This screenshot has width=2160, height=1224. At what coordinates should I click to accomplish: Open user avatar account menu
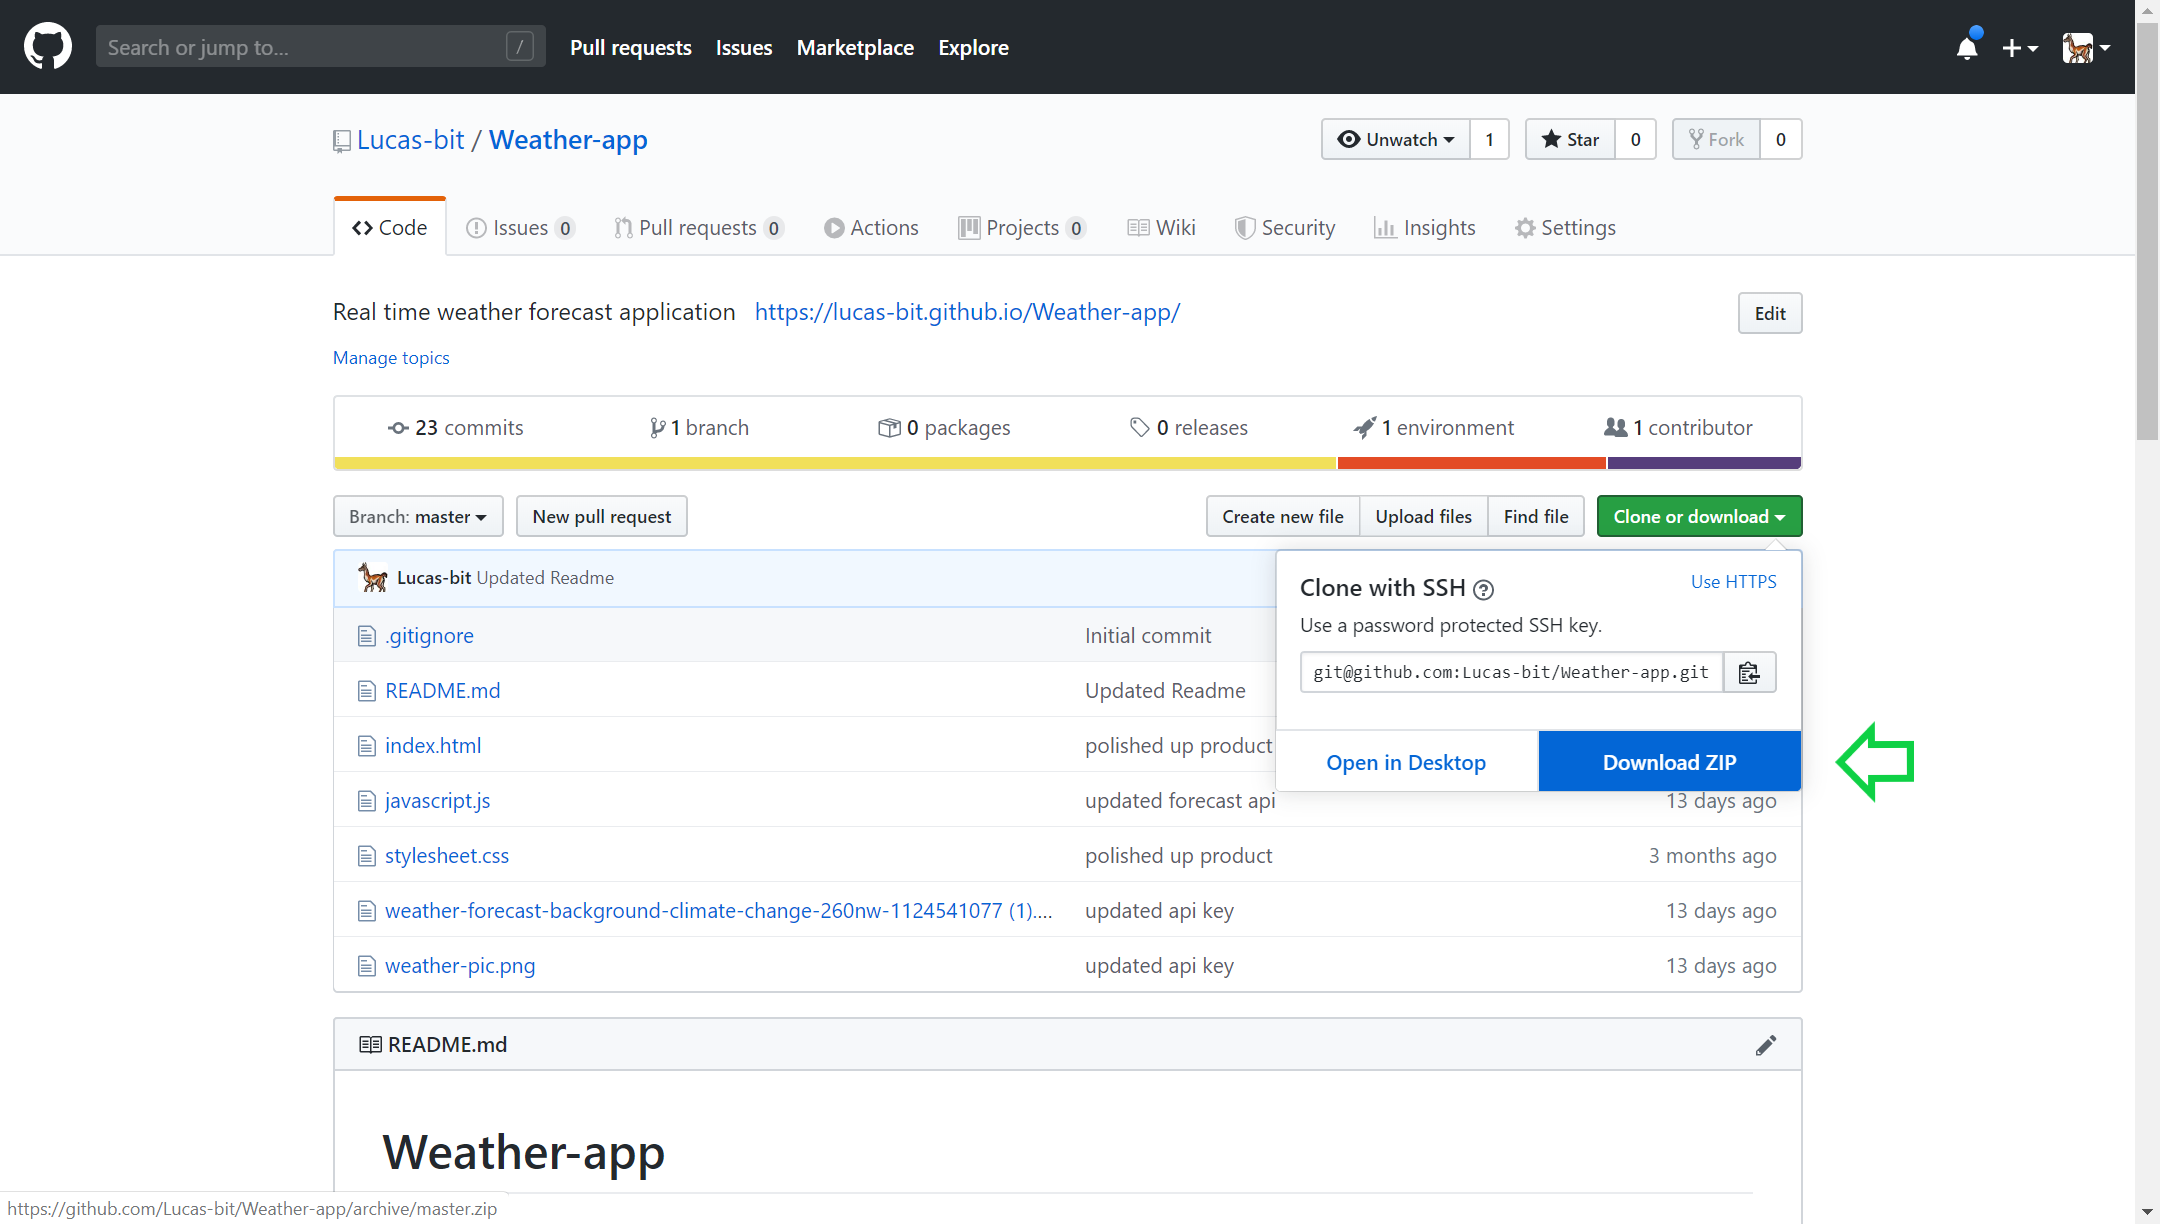click(2086, 47)
